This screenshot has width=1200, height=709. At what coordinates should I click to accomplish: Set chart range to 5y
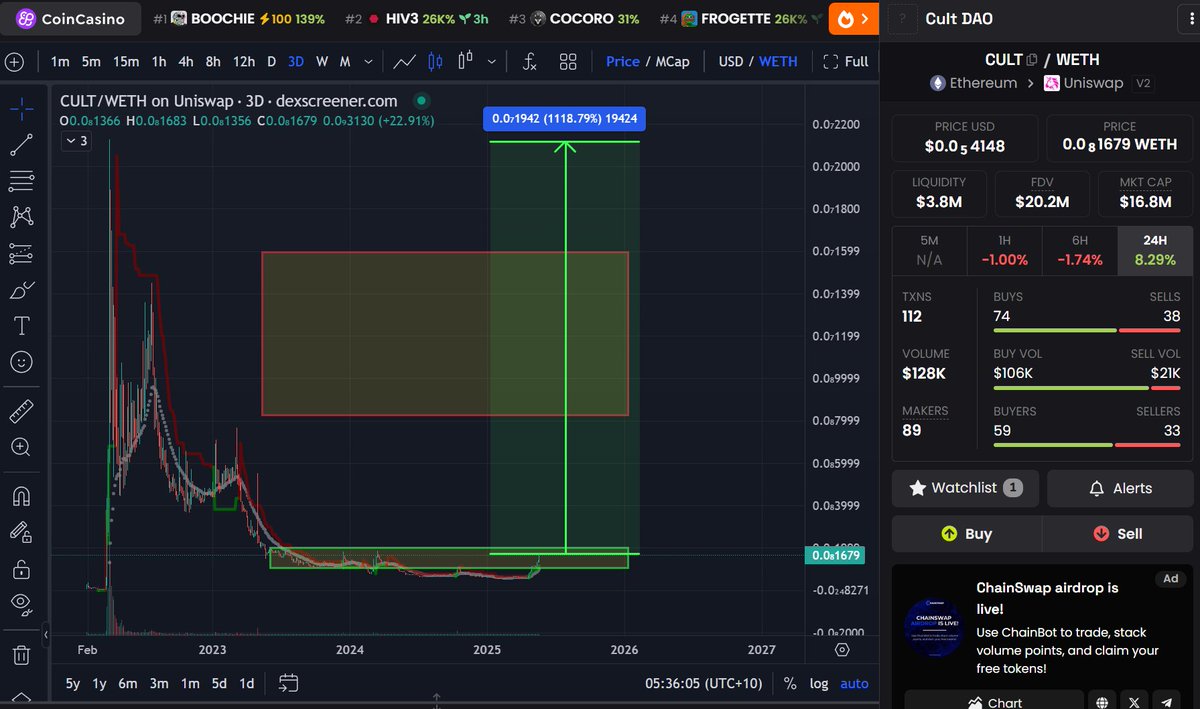click(73, 684)
